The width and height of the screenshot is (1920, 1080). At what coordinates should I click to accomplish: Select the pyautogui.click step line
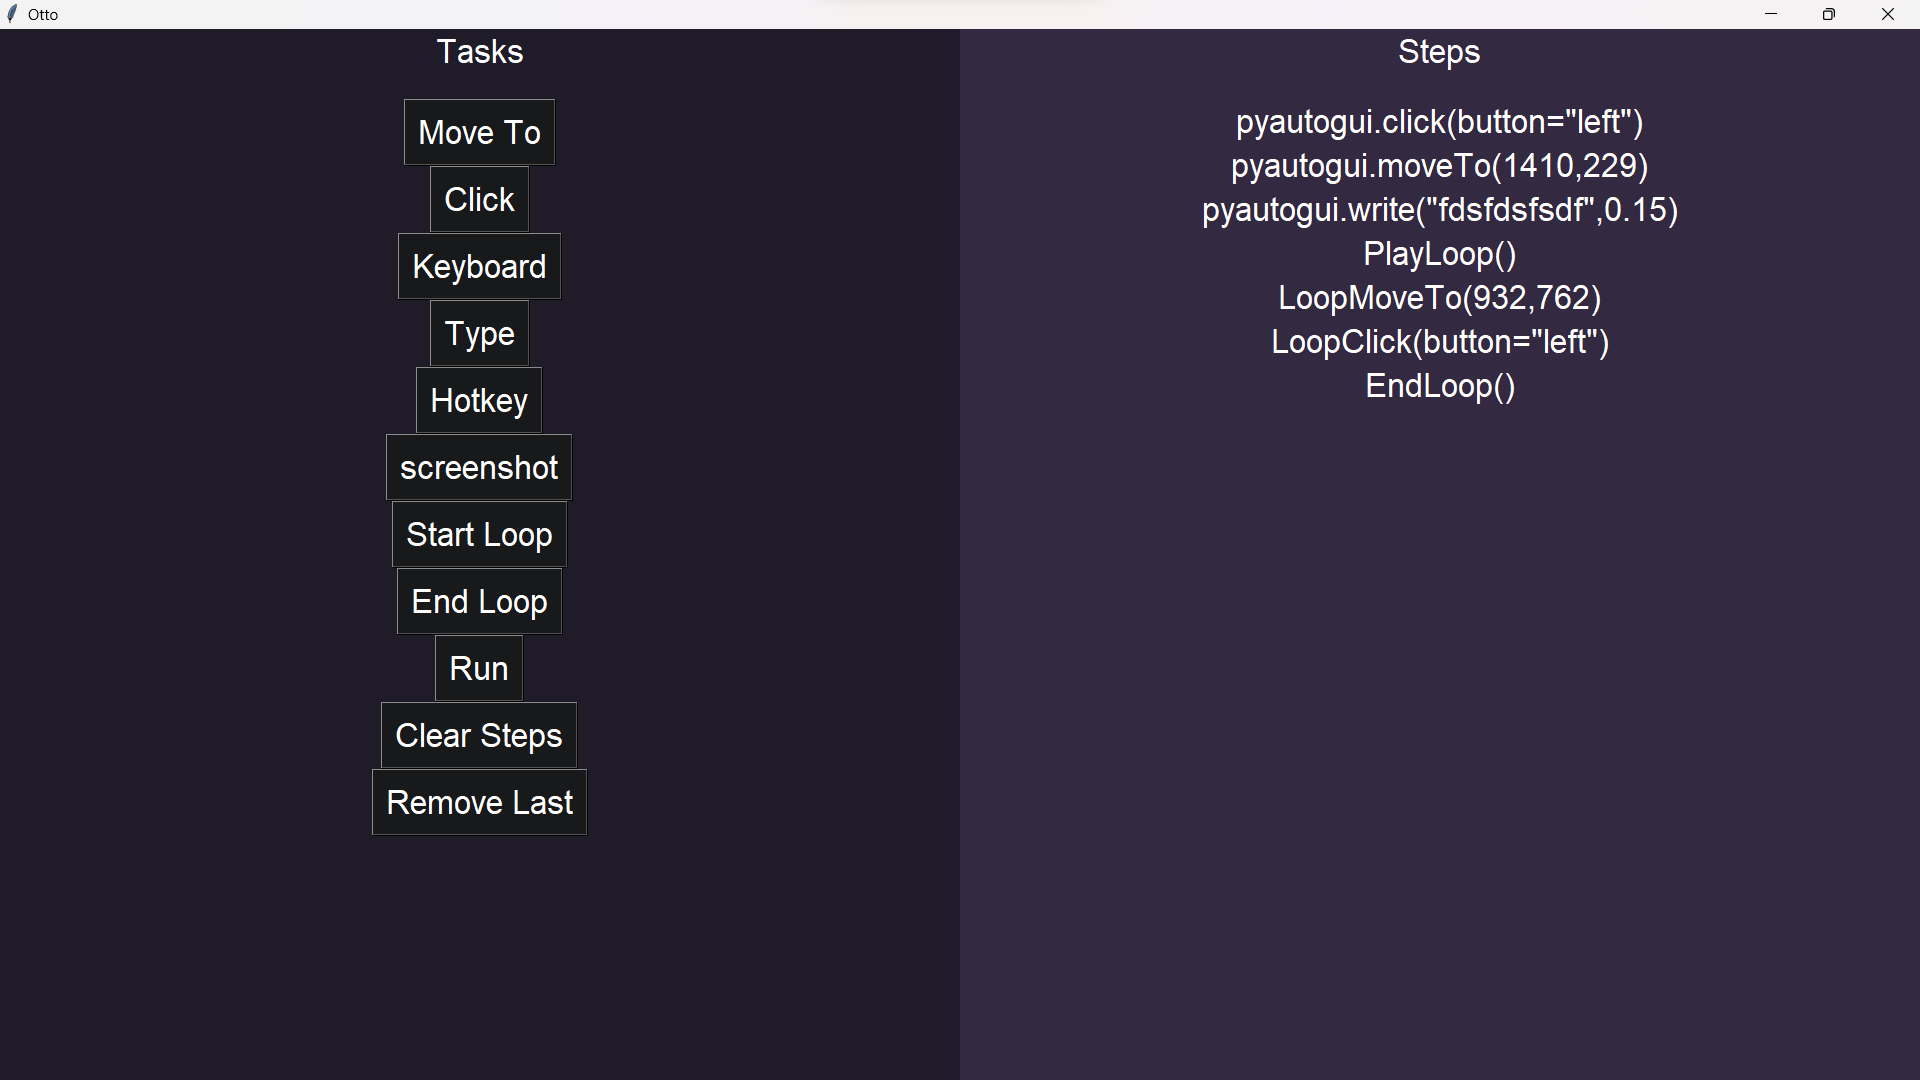(1439, 122)
